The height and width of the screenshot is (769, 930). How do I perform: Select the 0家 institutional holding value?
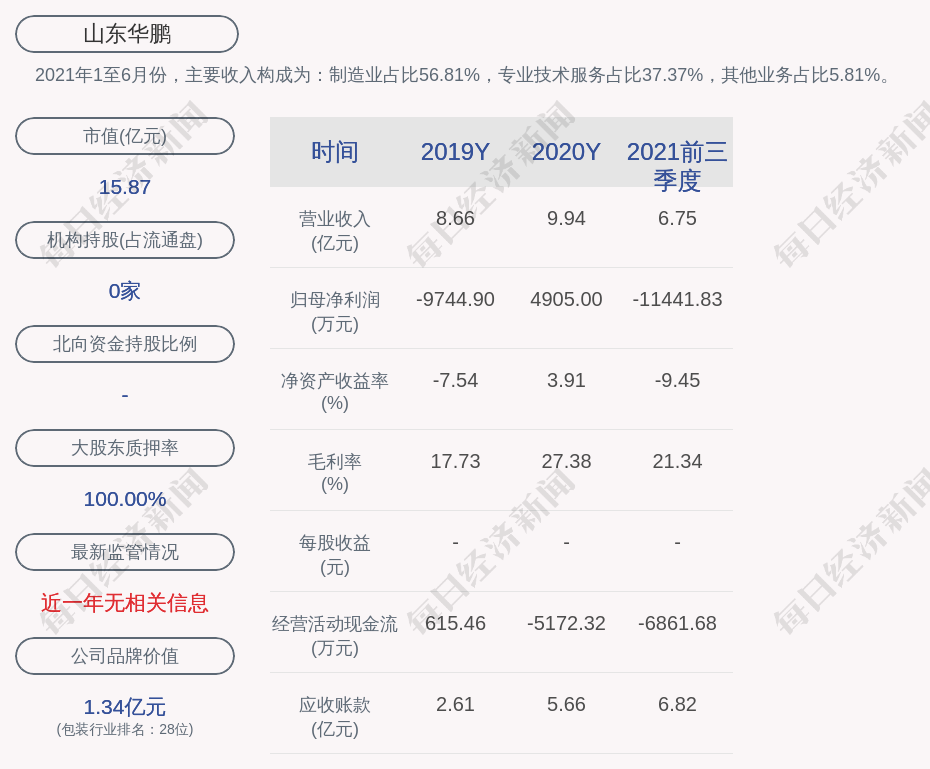click(125, 291)
